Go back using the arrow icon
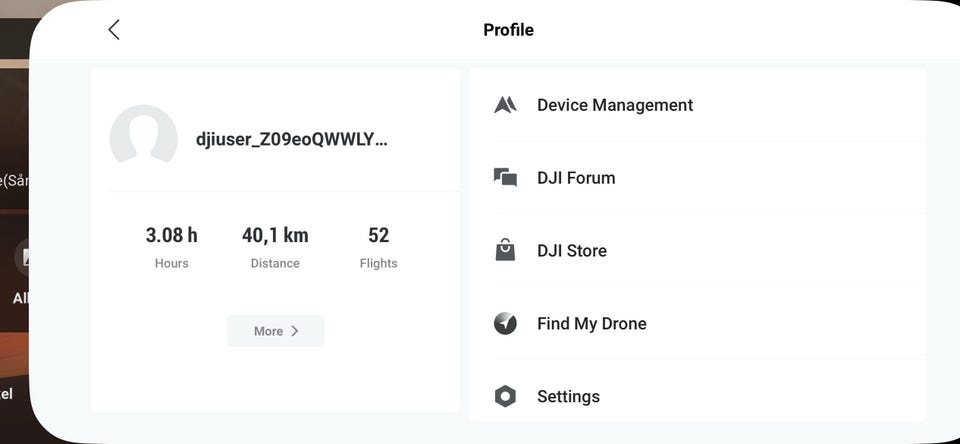960x444 pixels. click(x=114, y=29)
